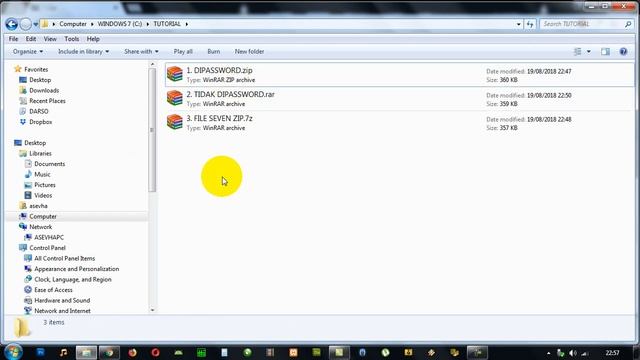Select the 2. TIDAK DIPASSWORD.rar archive icon
This screenshot has height=360, width=640.
[x=175, y=98]
